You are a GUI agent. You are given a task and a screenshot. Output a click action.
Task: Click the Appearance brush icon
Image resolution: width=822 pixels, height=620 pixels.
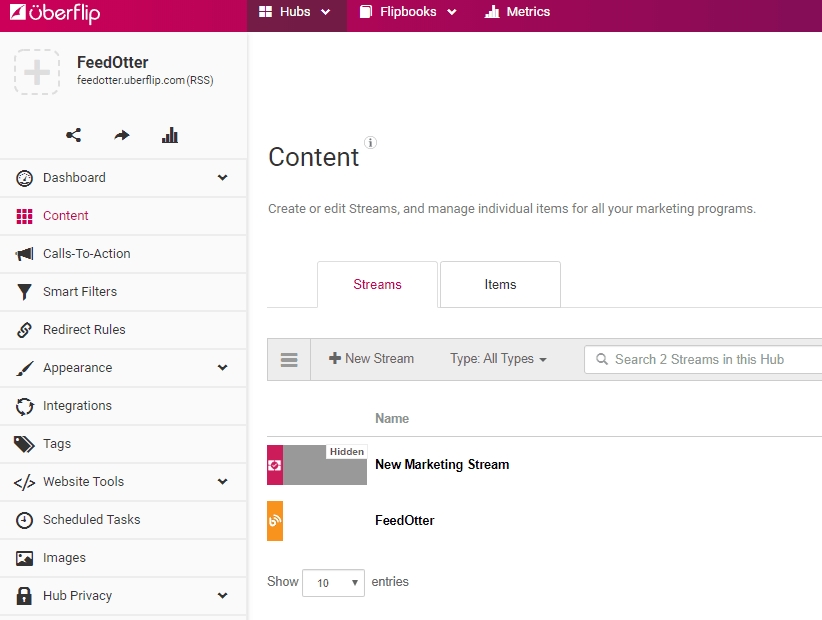[x=24, y=368]
